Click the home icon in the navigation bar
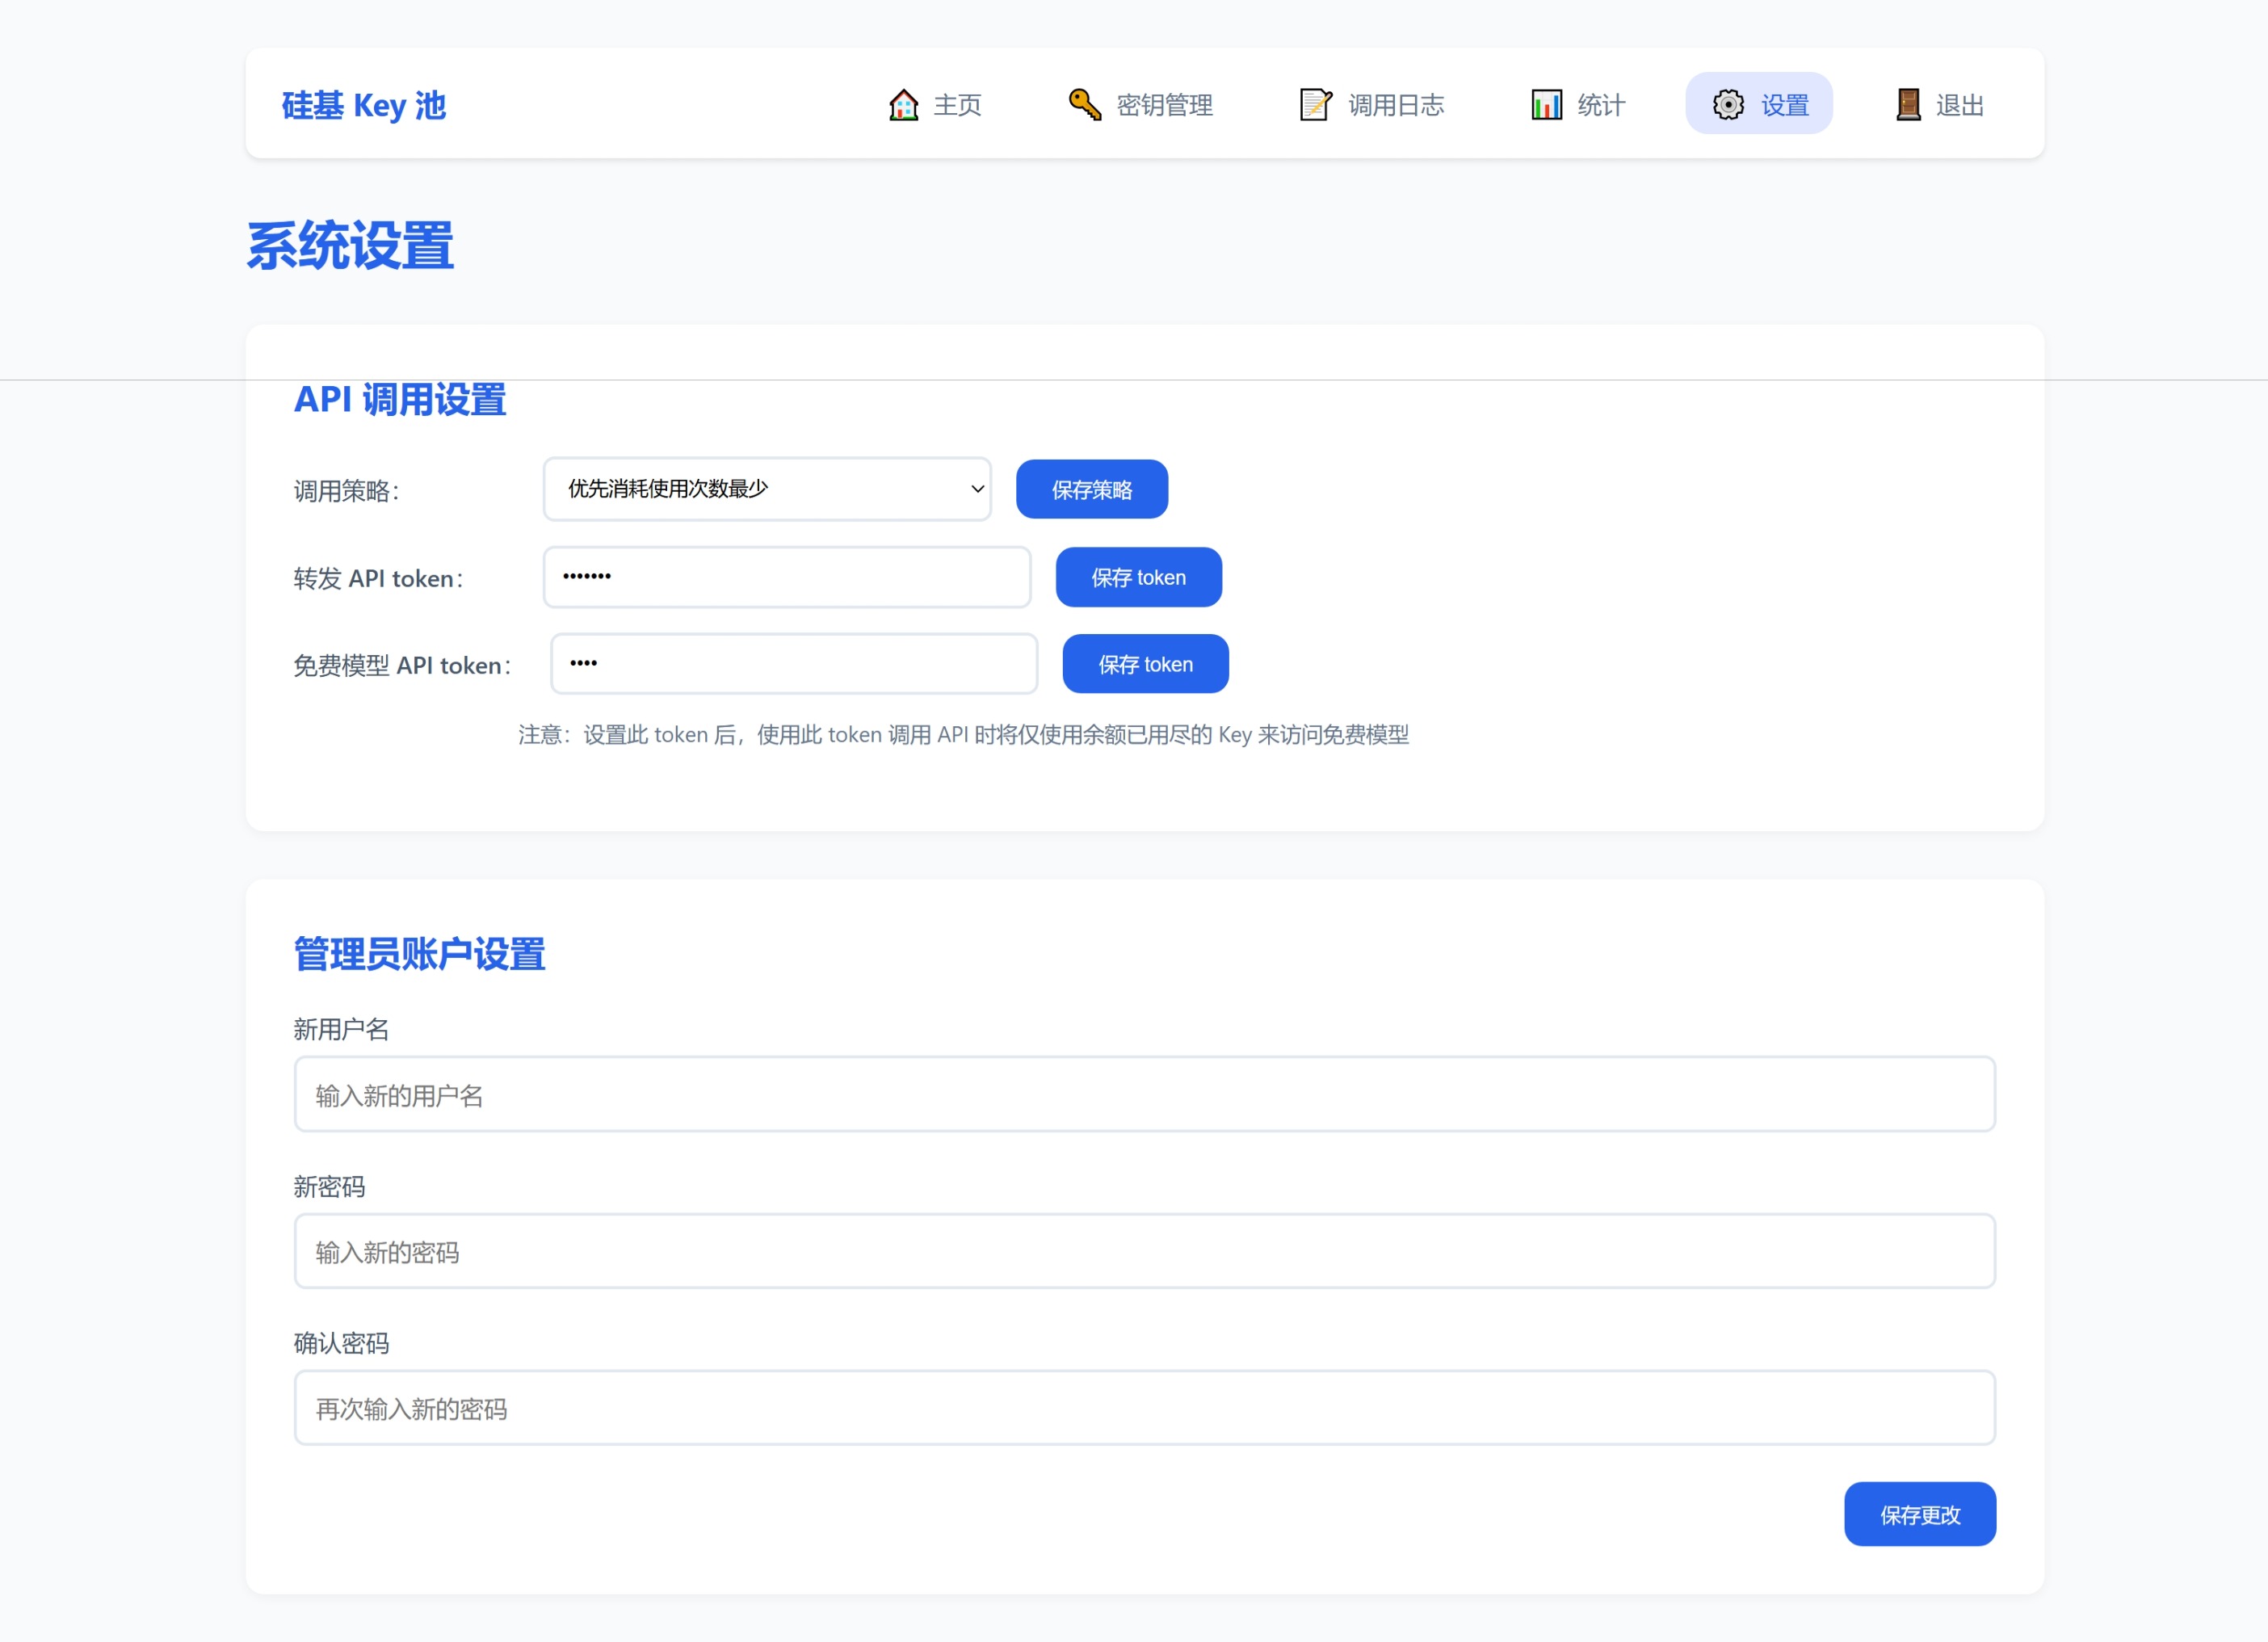This screenshot has width=2268, height=1642. pos(903,104)
